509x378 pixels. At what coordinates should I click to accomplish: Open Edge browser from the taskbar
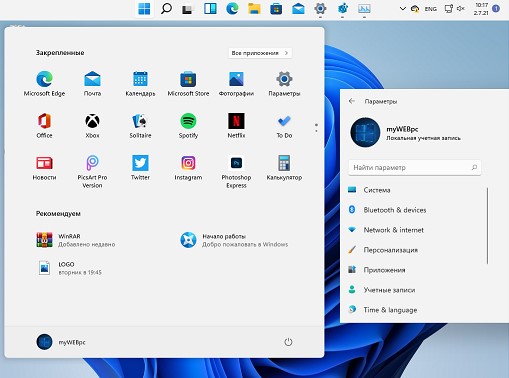point(232,9)
